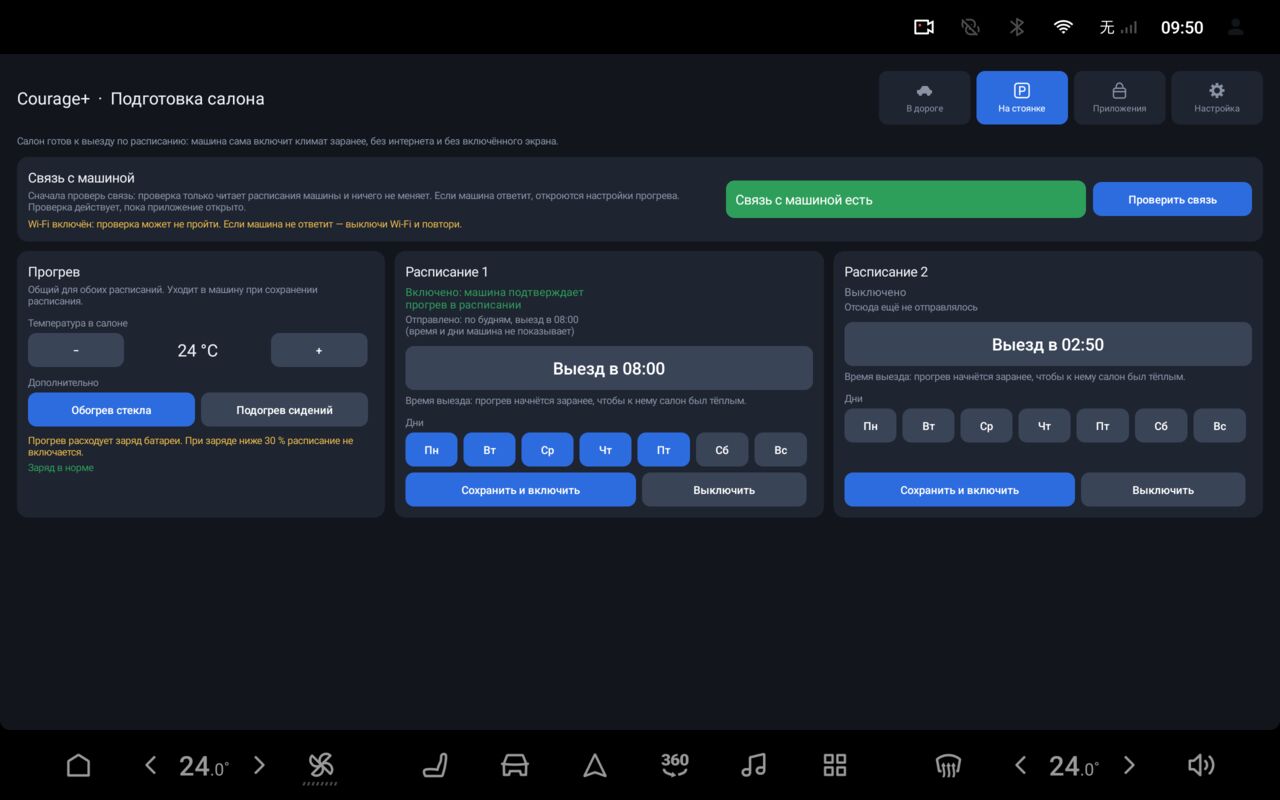Click the Проверить связь button
This screenshot has width=1280, height=800.
pyautogui.click(x=1172, y=199)
